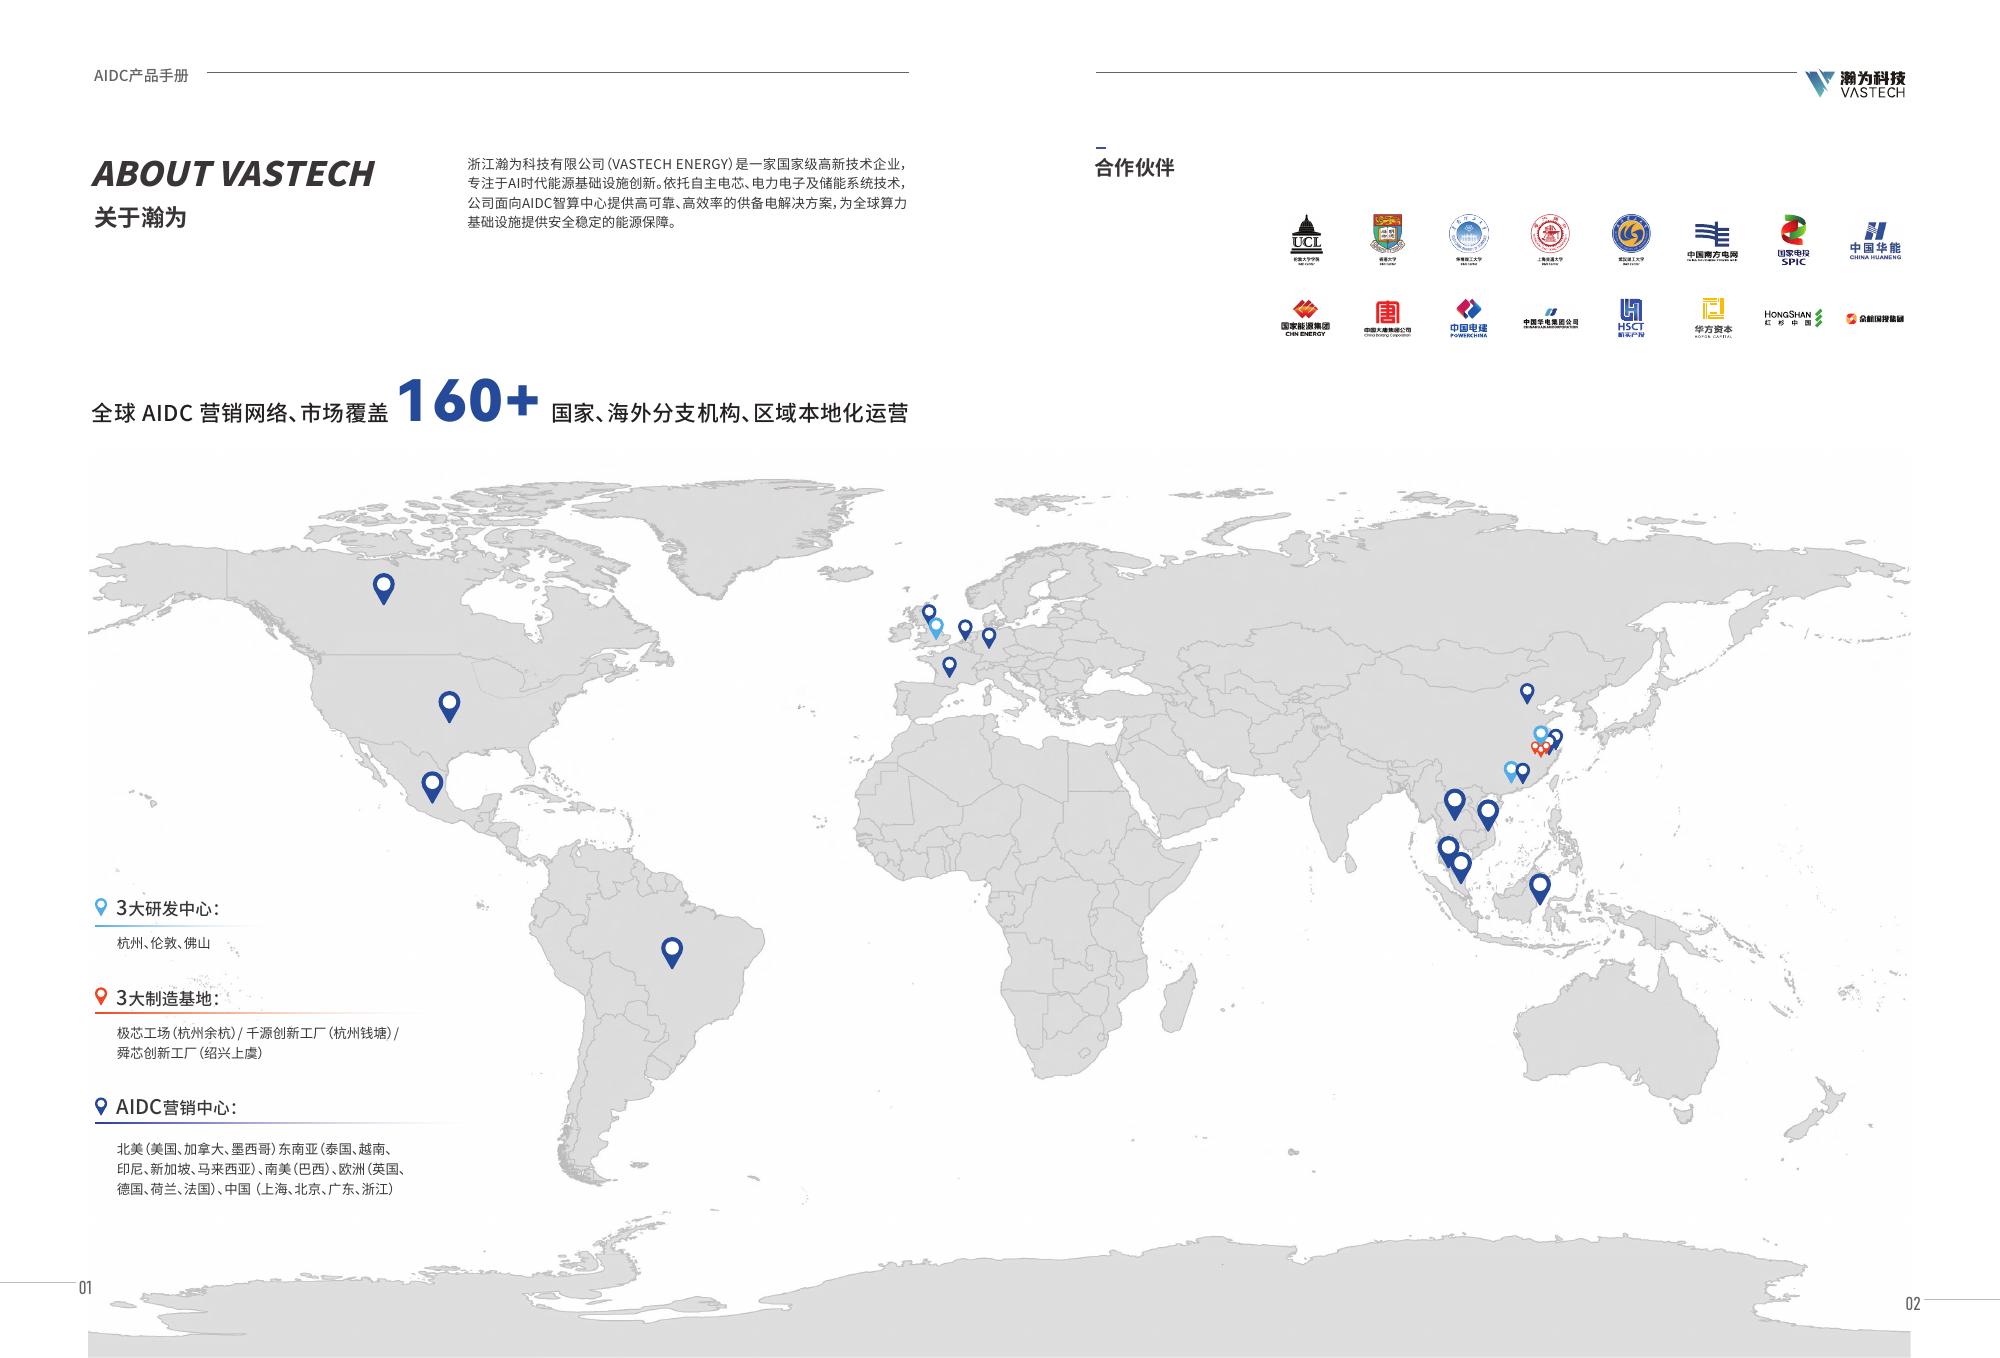Click the AIDC营销中心 legend label
2000x1358 pixels.
(x=176, y=1108)
